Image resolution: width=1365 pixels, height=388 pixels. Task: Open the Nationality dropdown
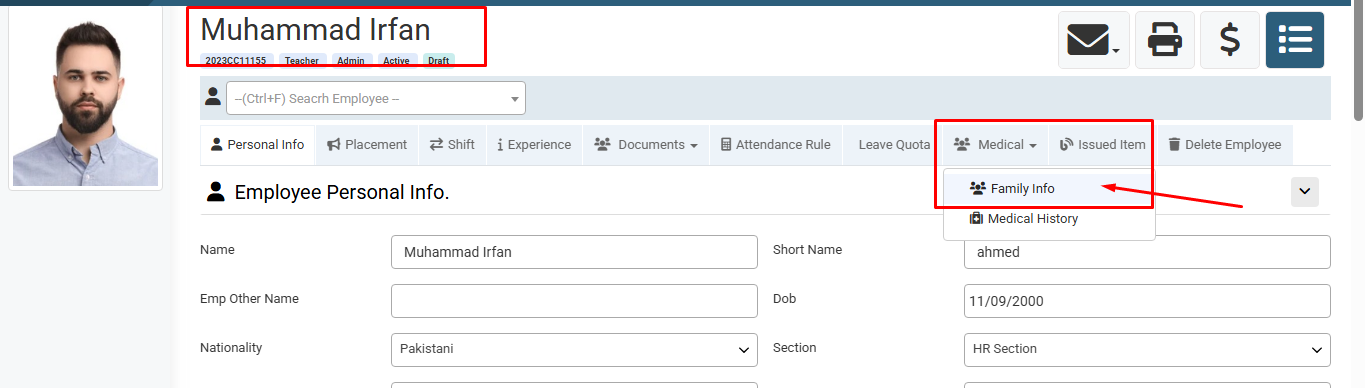pyautogui.click(x=574, y=350)
